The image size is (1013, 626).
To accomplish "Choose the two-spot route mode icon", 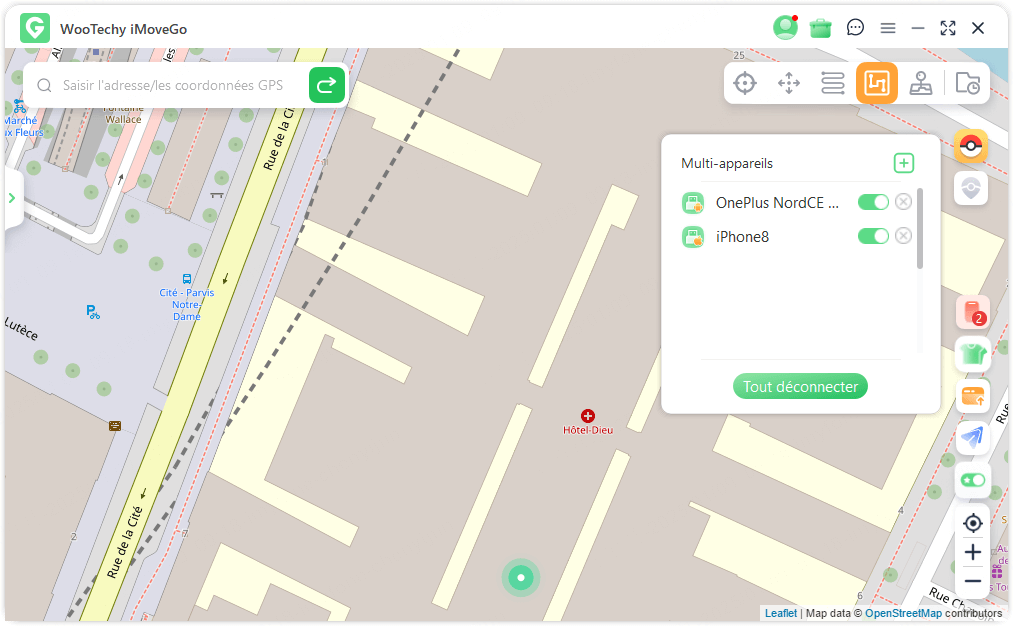I will pyautogui.click(x=833, y=83).
